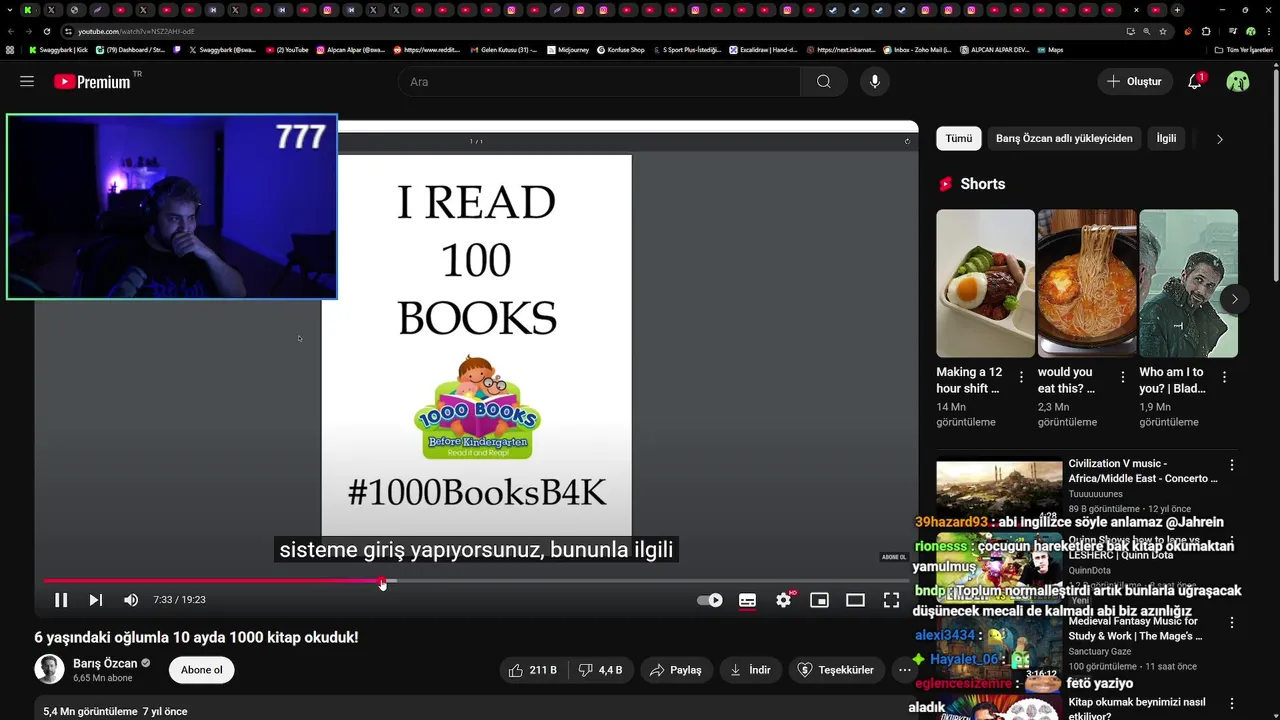Subscribe using the Abone ol button
The height and width of the screenshot is (720, 1280).
(x=202, y=670)
